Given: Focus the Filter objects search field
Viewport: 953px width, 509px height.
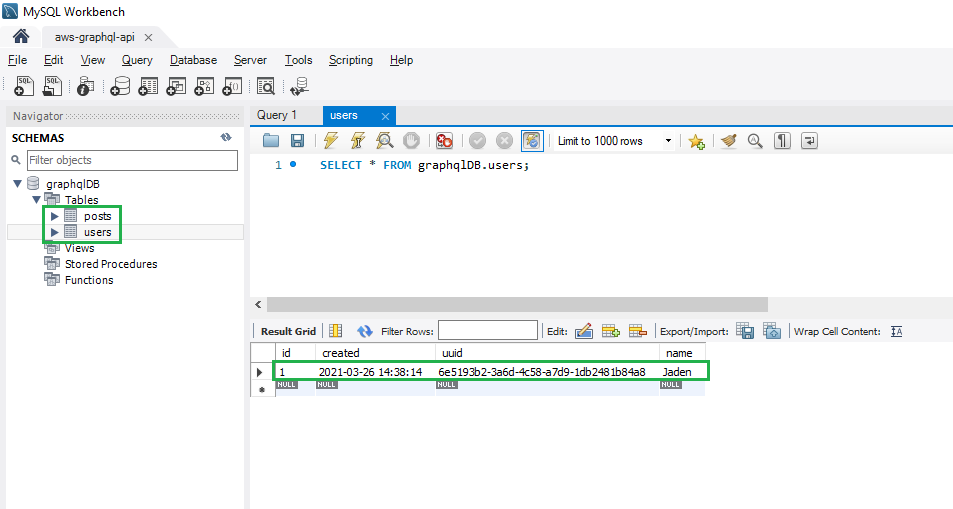Looking at the screenshot, I should click(132, 160).
